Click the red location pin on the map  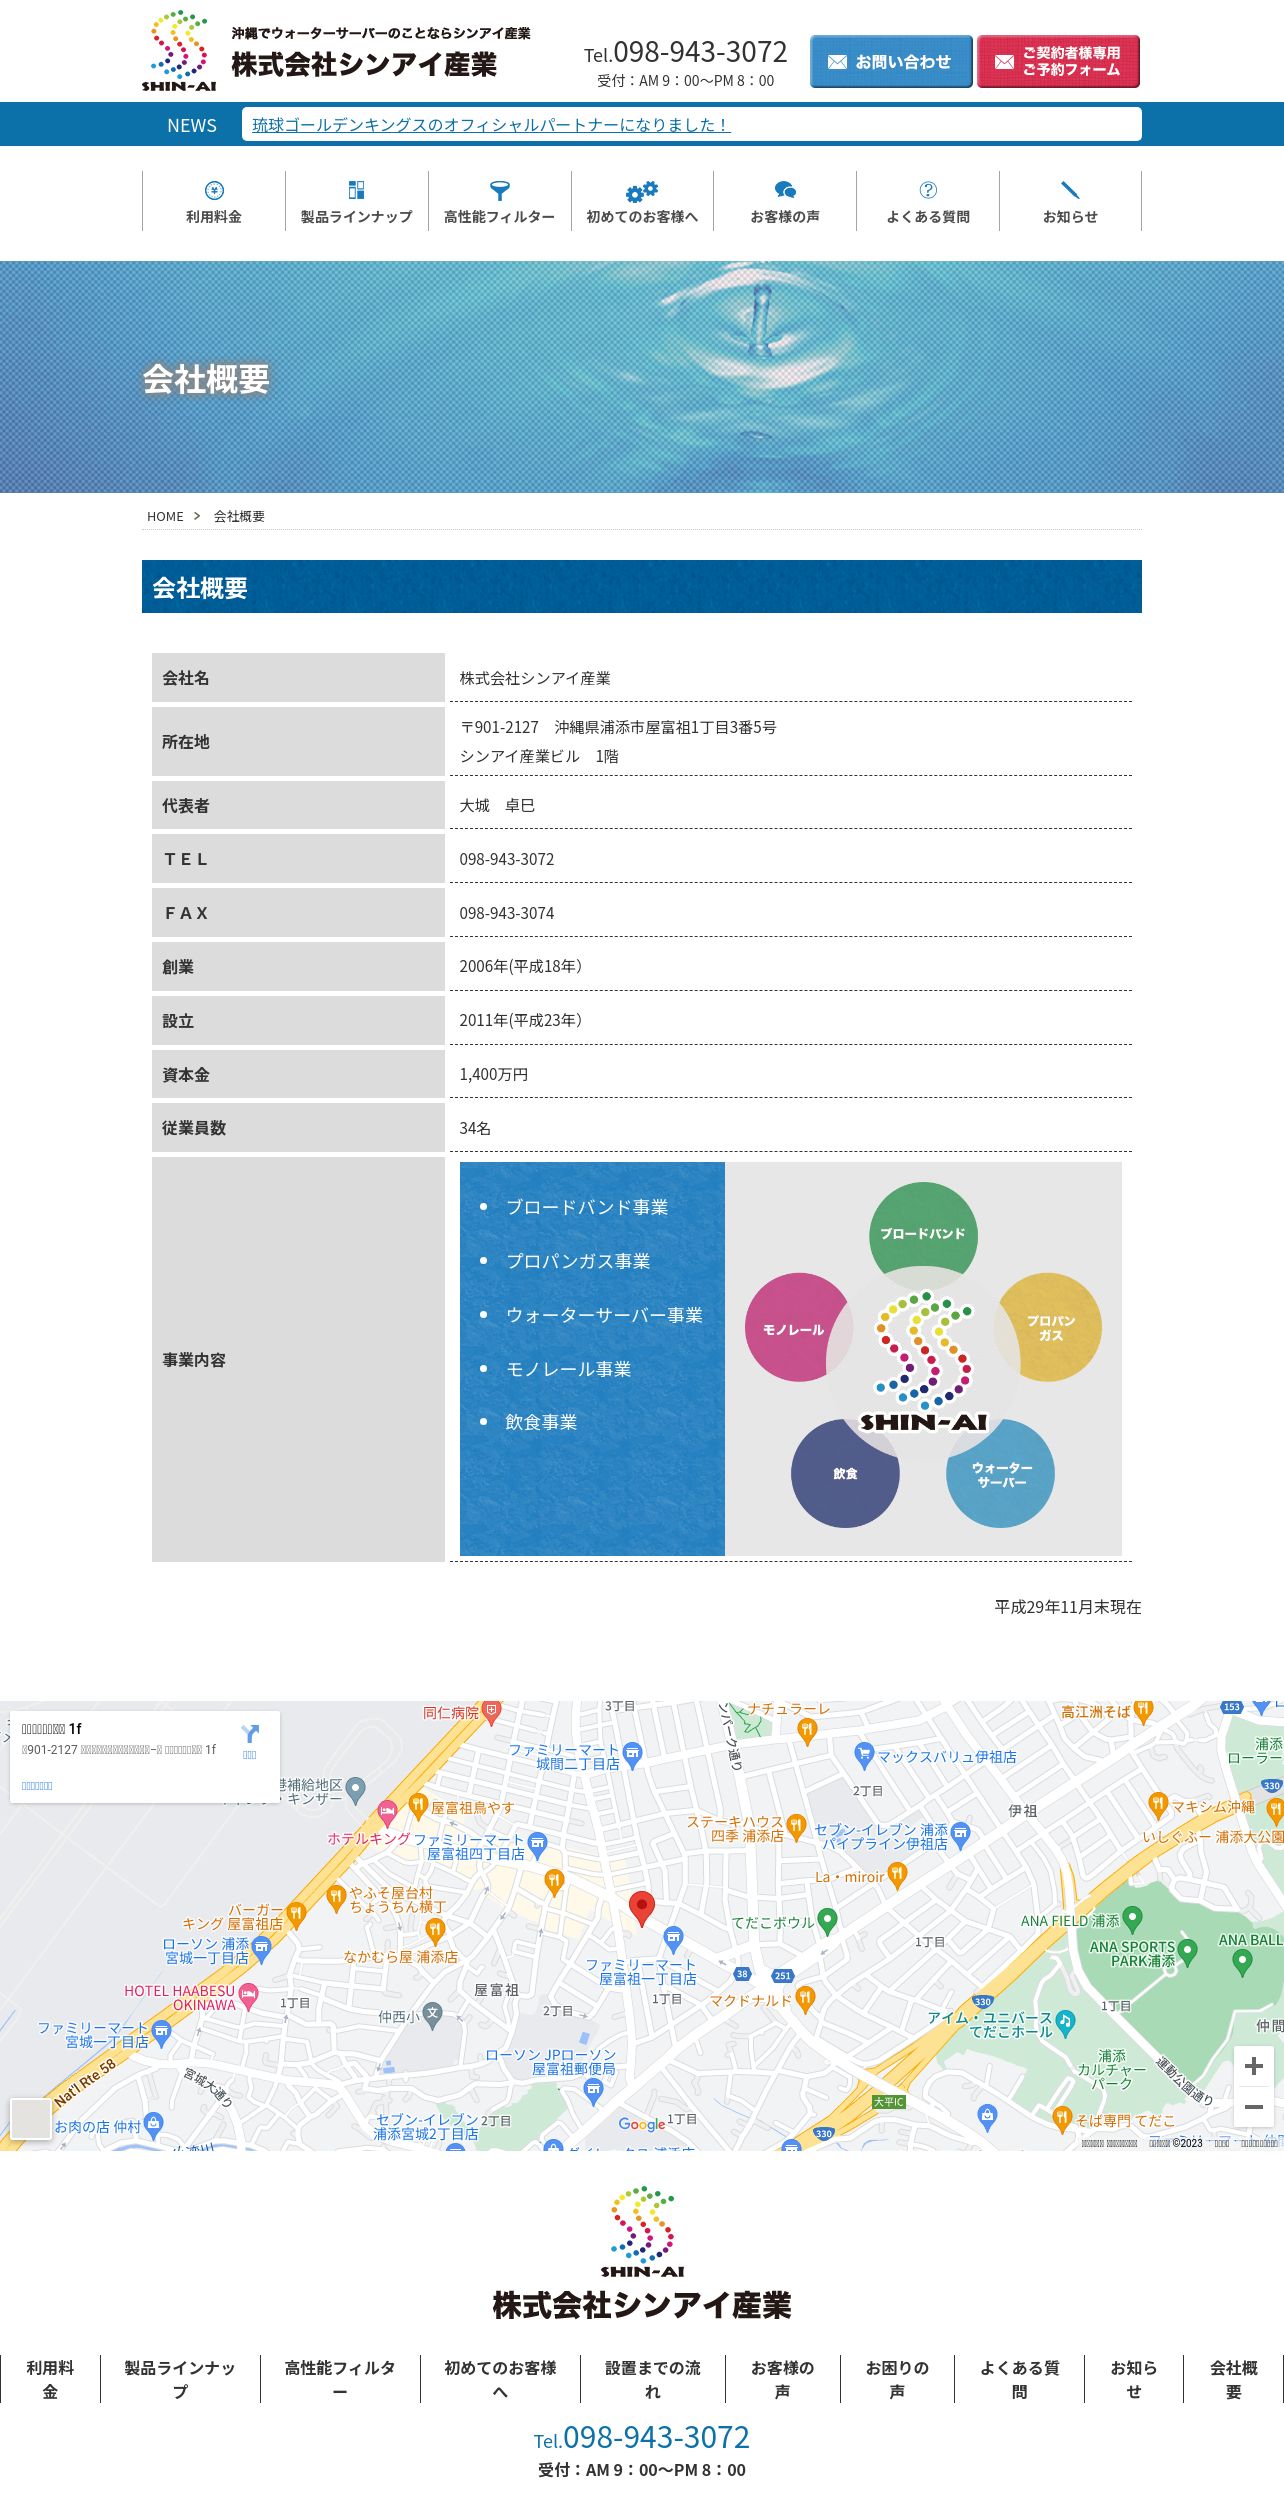tap(642, 1908)
